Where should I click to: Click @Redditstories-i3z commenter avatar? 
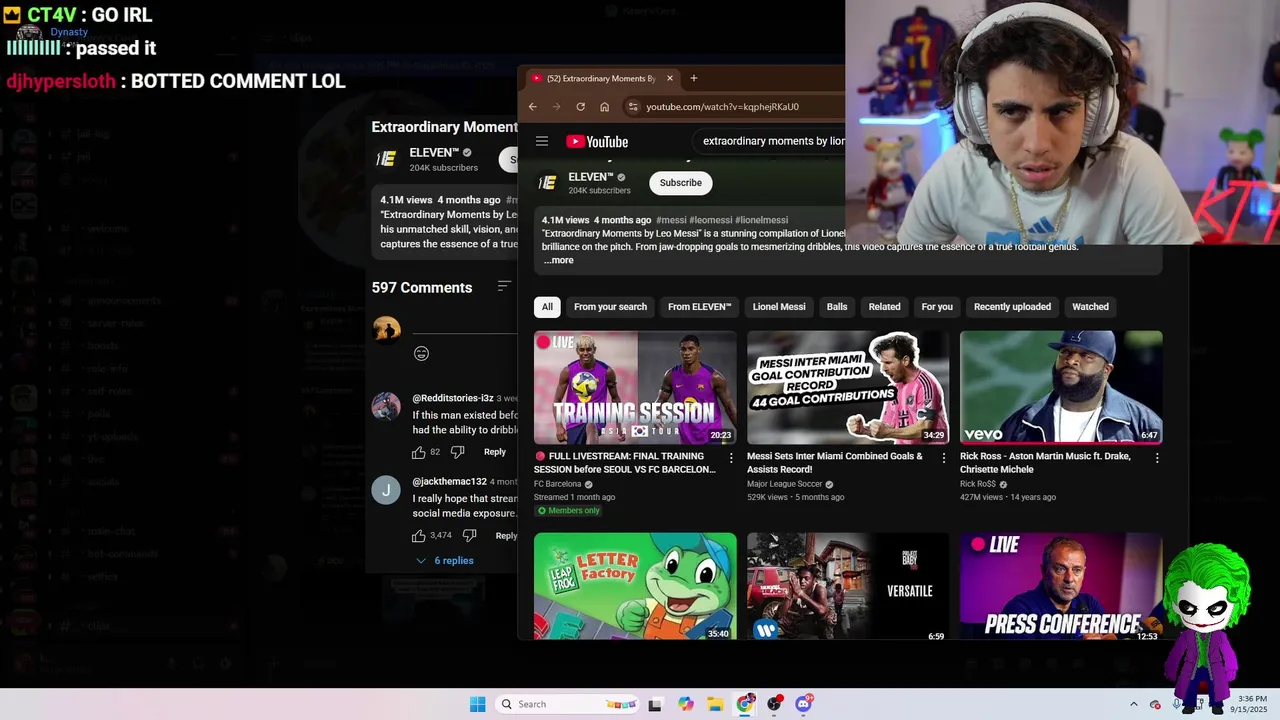[x=386, y=406]
